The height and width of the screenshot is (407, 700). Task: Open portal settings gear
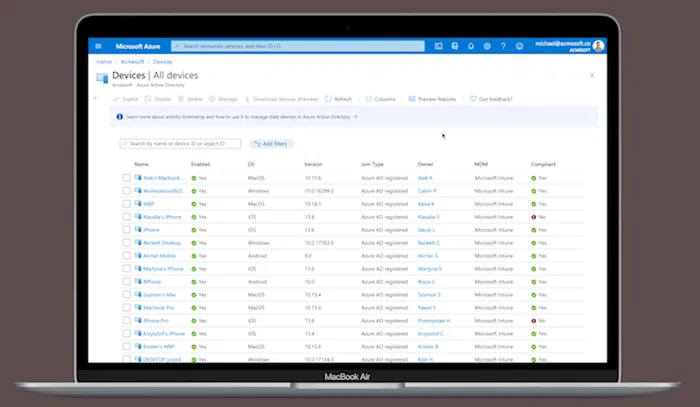pyautogui.click(x=487, y=46)
